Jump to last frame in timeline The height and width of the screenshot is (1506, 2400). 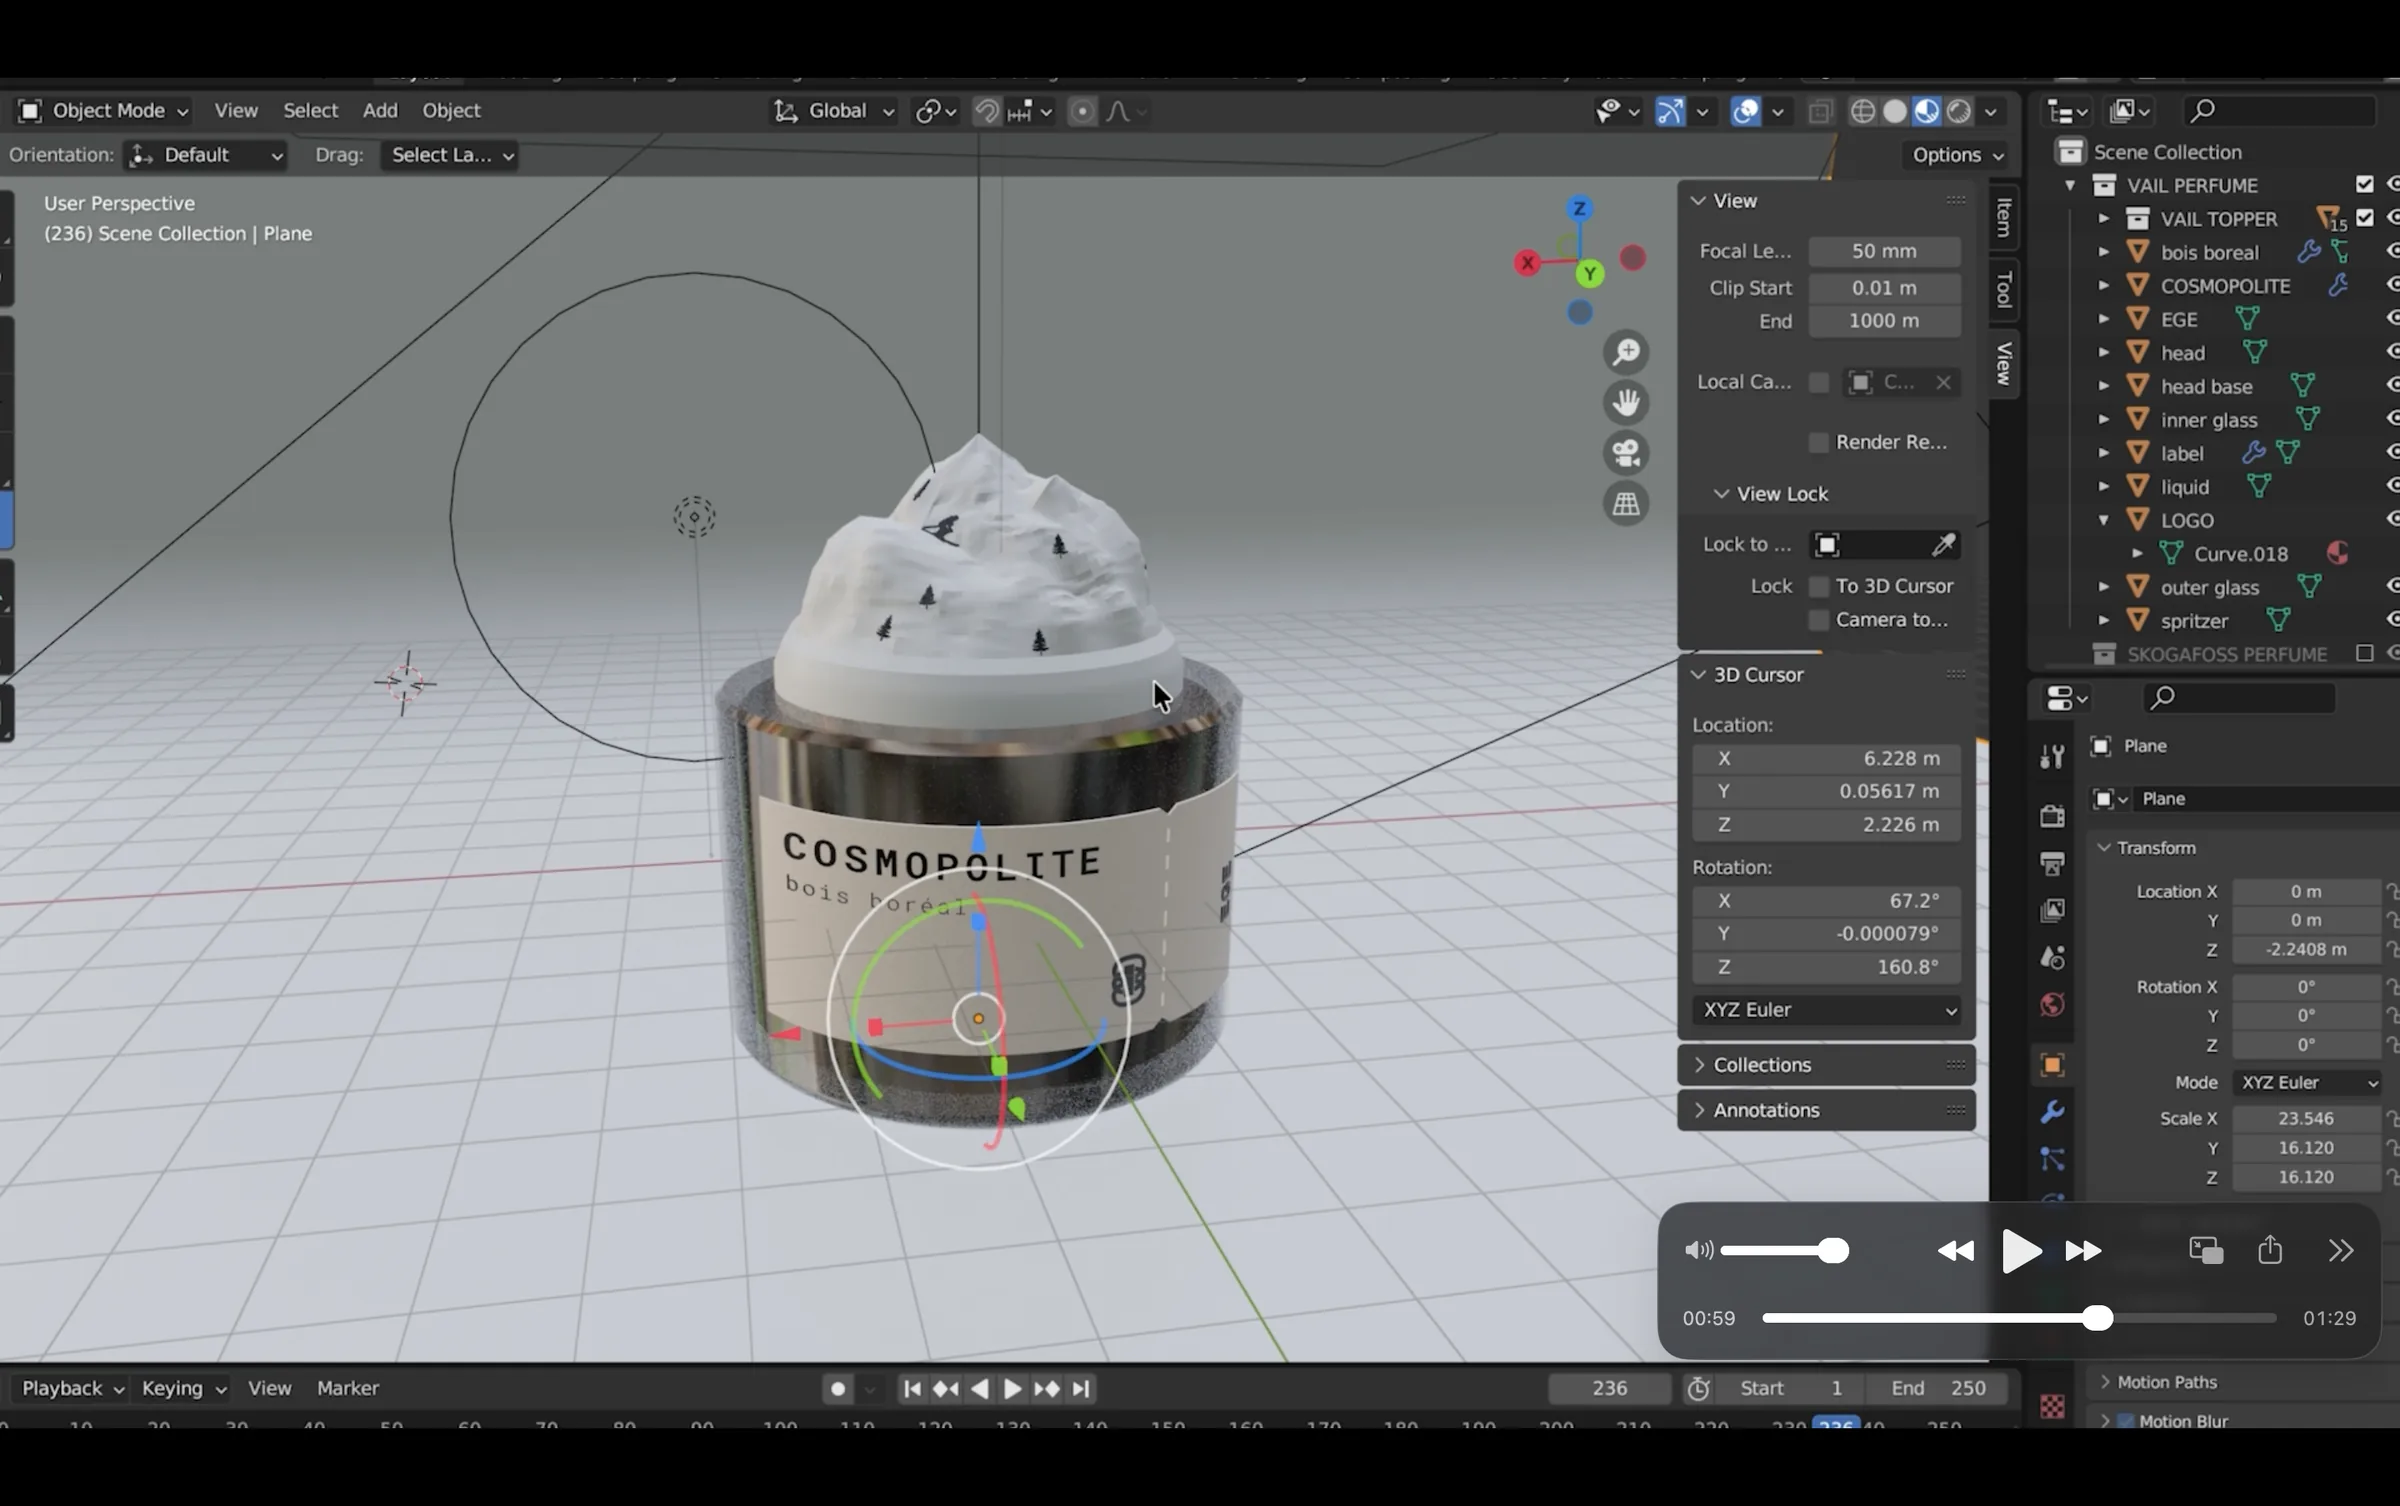click(x=1081, y=1388)
